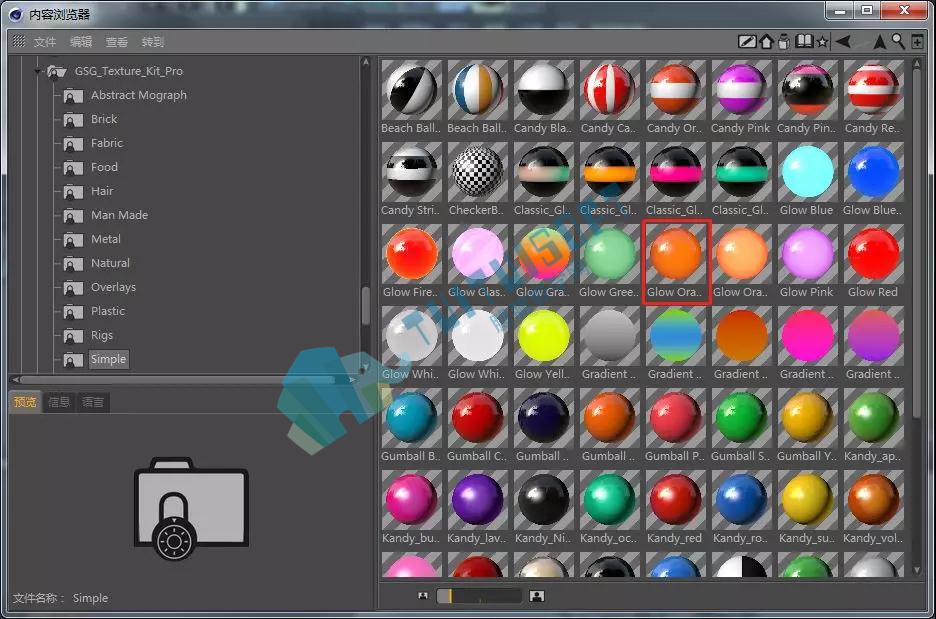The height and width of the screenshot is (619, 936).
Task: Open the 转到 menu
Action: [x=153, y=42]
